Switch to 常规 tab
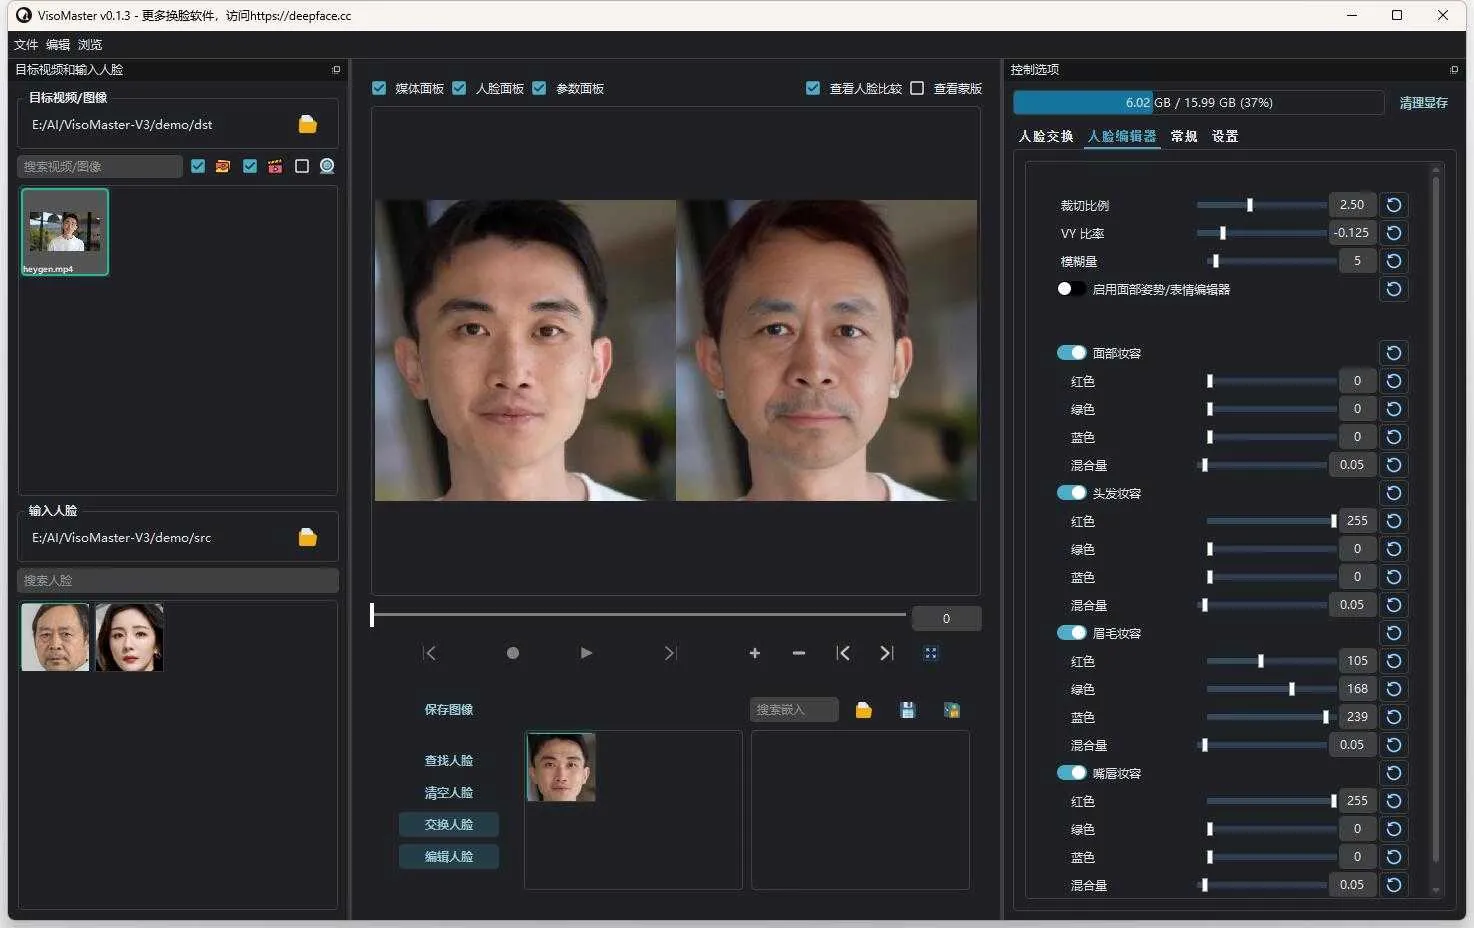The height and width of the screenshot is (928, 1474). (x=1184, y=136)
